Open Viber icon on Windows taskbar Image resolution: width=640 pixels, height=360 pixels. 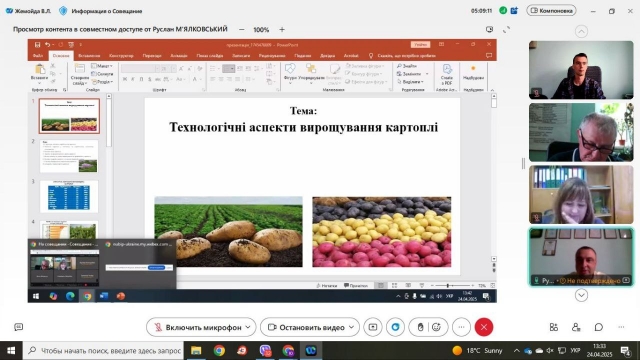[x=265, y=351]
